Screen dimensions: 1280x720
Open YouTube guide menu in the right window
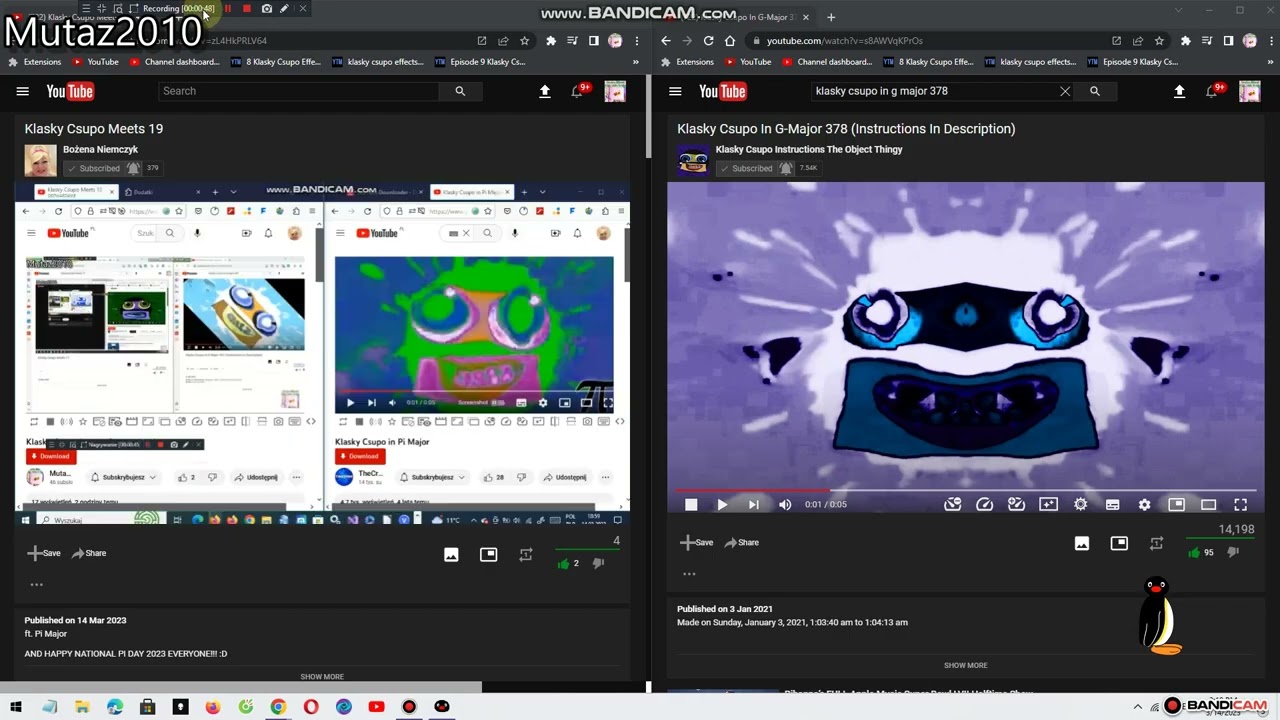[675, 91]
